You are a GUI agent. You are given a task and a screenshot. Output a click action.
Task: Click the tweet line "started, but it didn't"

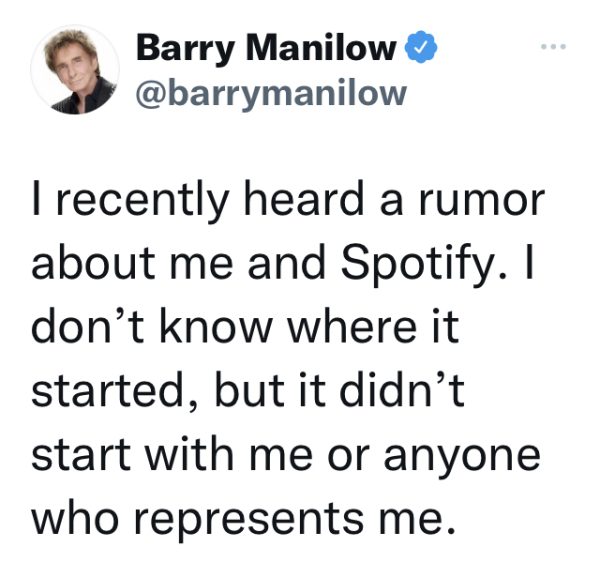pyautogui.click(x=248, y=392)
